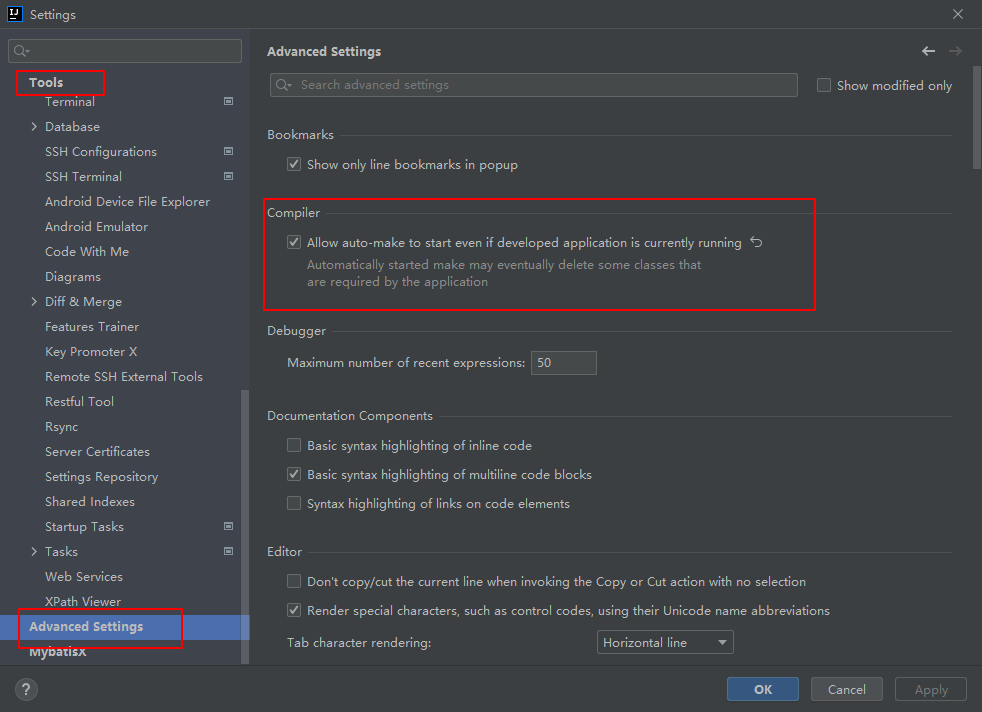Click the back navigation arrow
Viewport: 982px width, 712px height.
(x=928, y=51)
